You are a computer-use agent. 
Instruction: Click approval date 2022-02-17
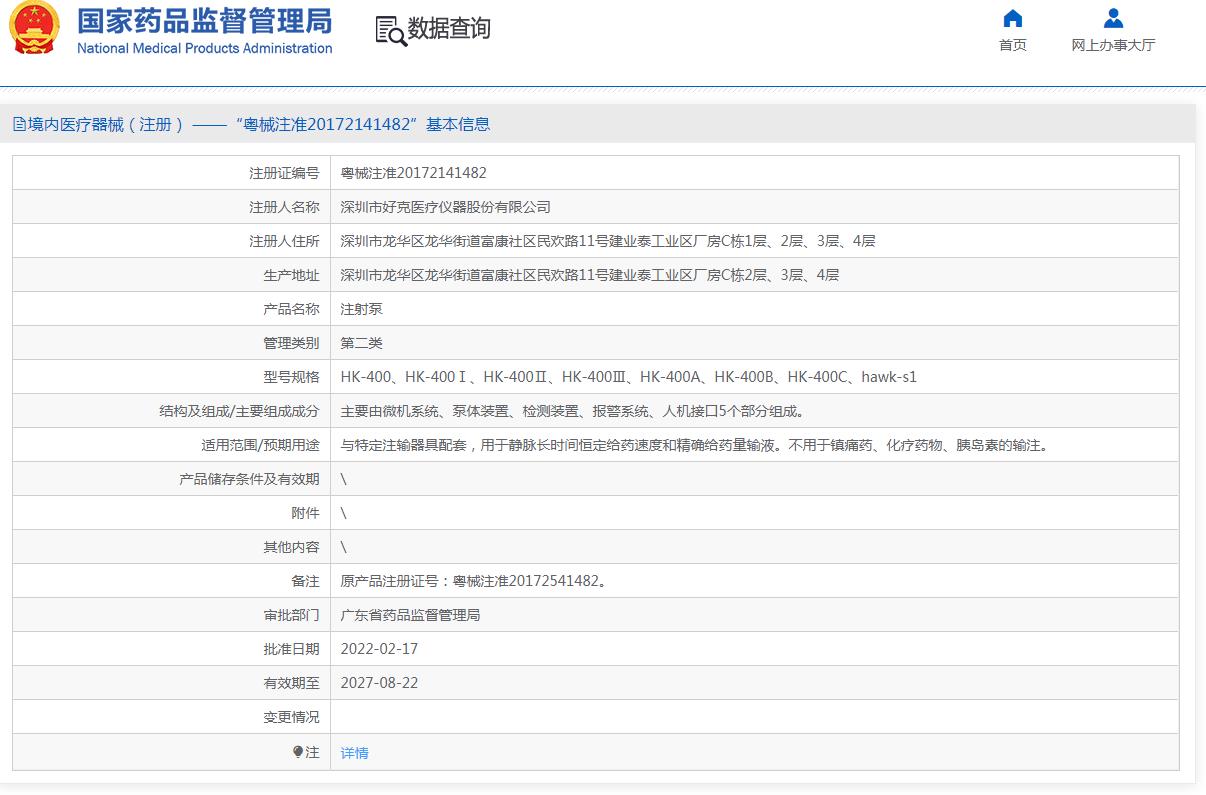click(x=379, y=649)
